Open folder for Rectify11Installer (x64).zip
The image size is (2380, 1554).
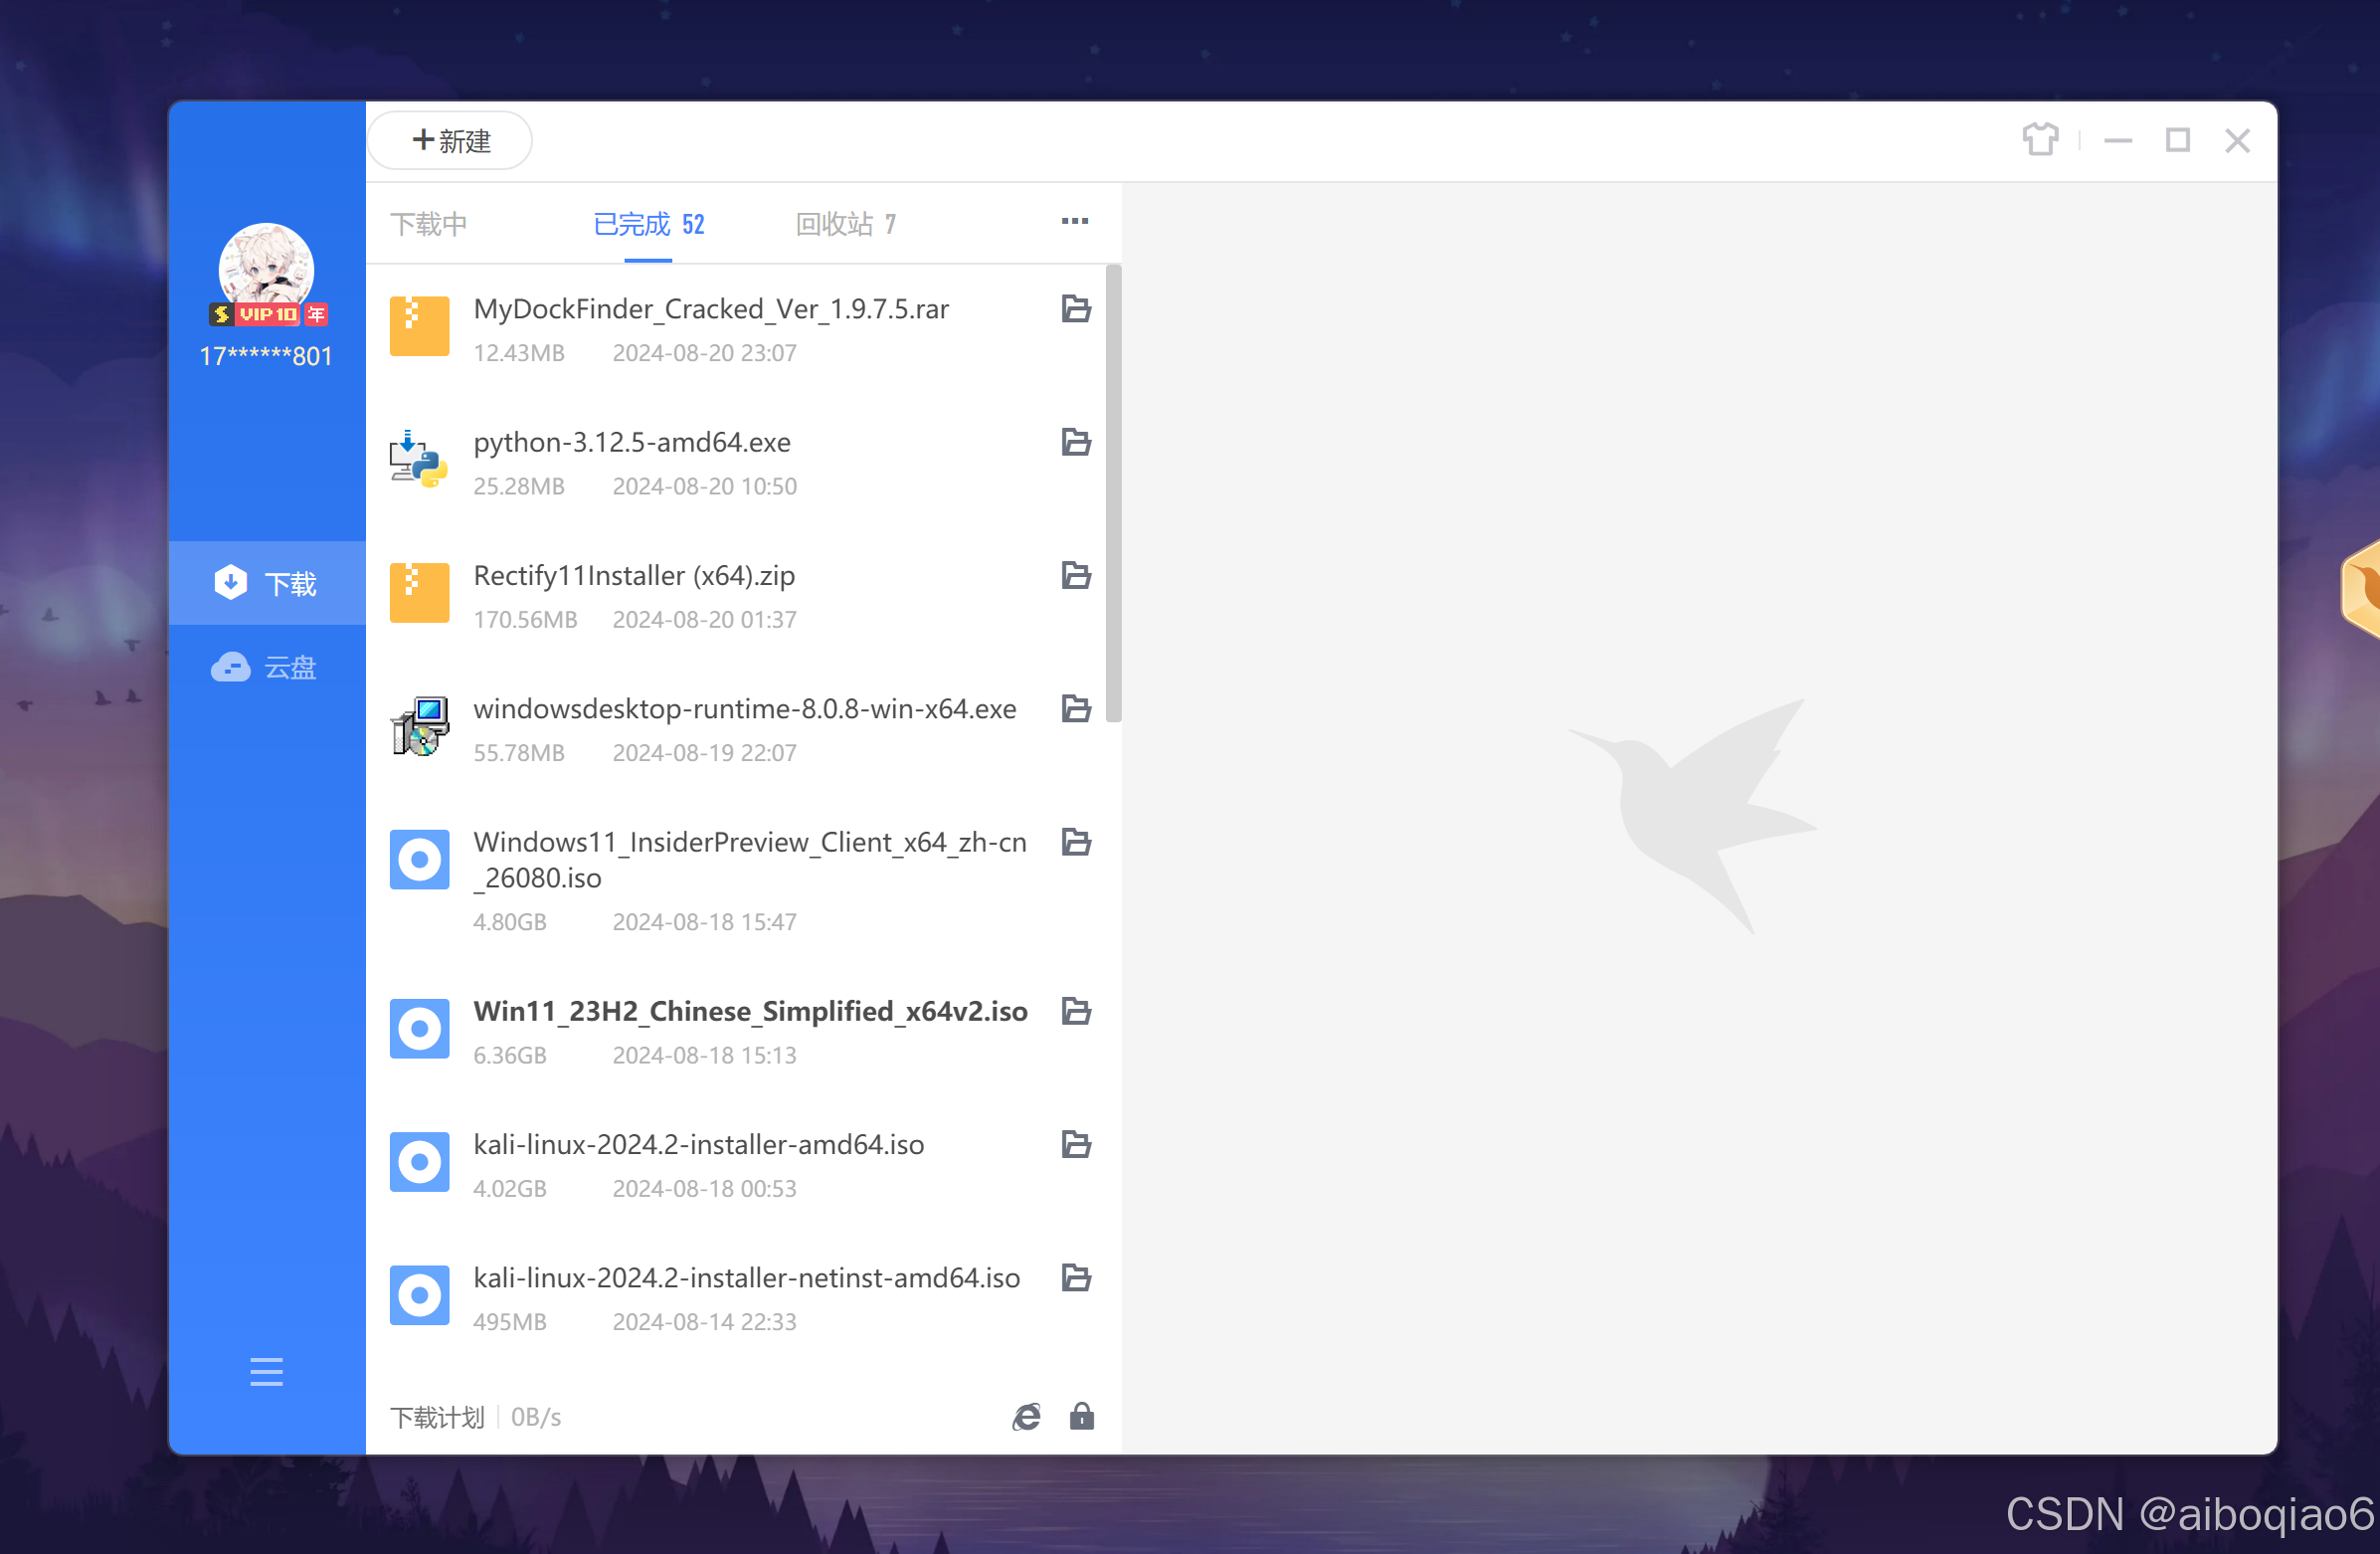(1075, 575)
